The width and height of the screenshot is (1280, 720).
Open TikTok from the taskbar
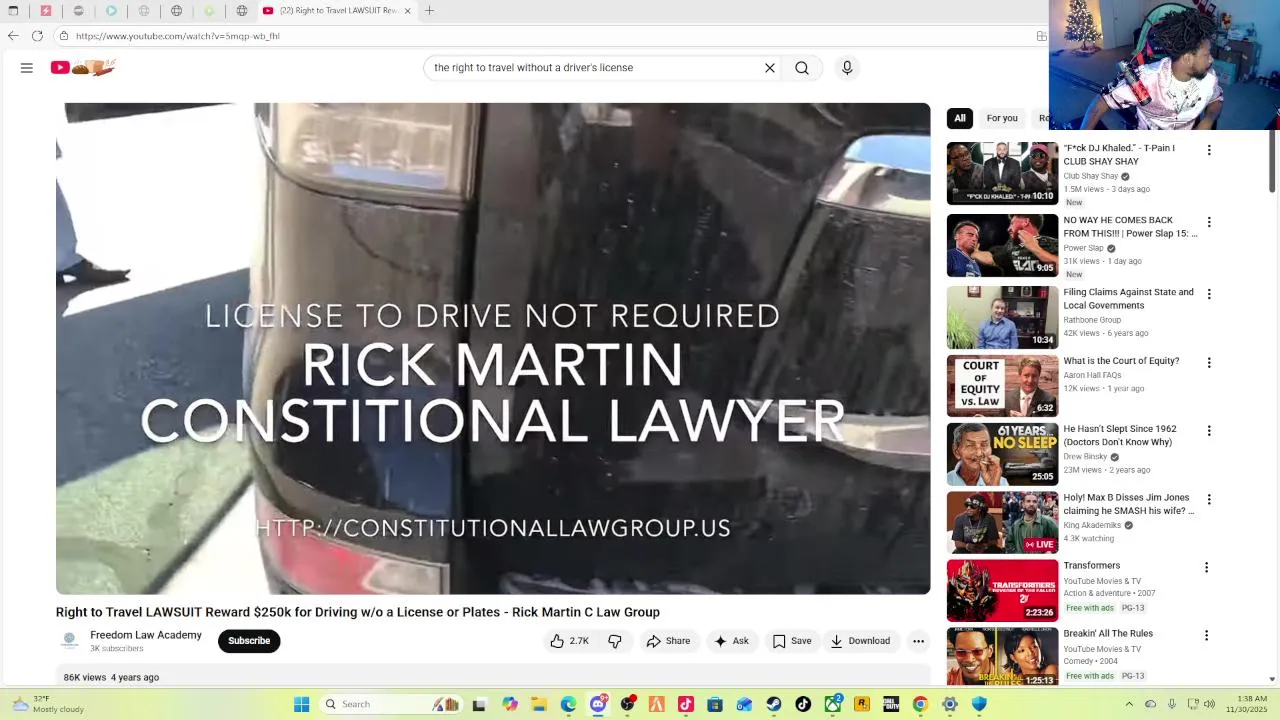pos(803,704)
